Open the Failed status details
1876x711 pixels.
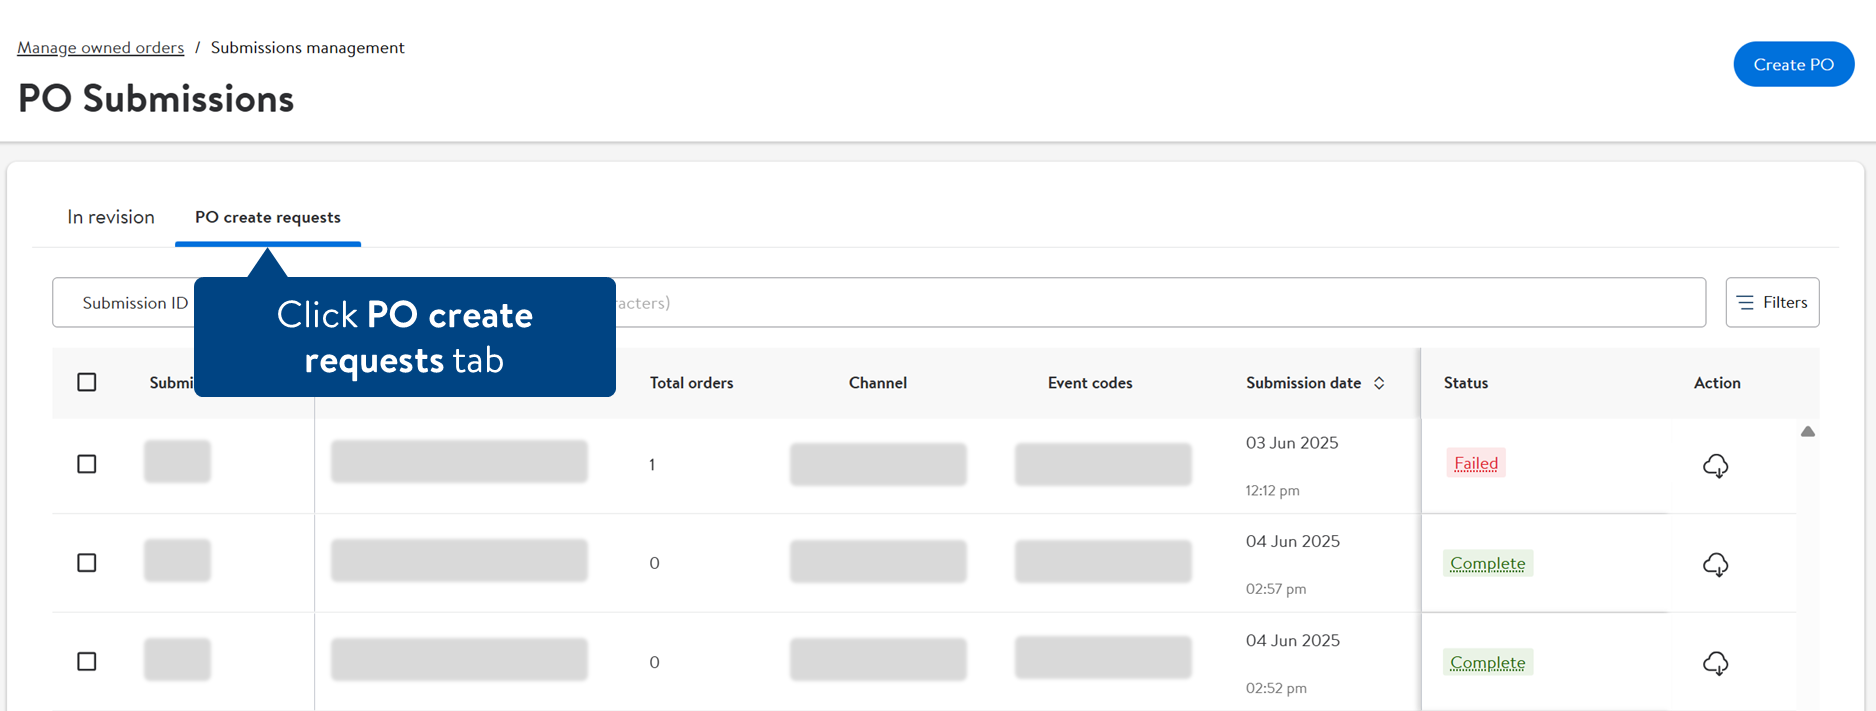click(x=1476, y=463)
